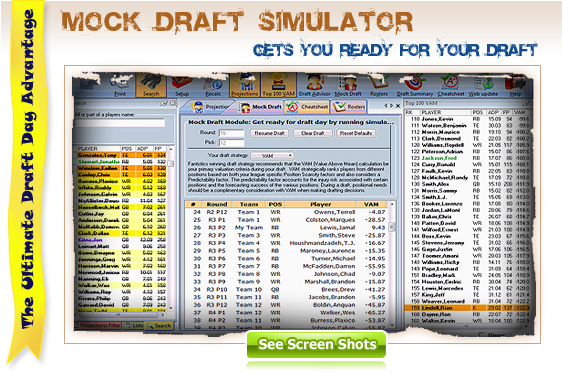Screen dimensions: 563x373
Task: Open the Mock Draft toolbar icon
Action: (348, 85)
